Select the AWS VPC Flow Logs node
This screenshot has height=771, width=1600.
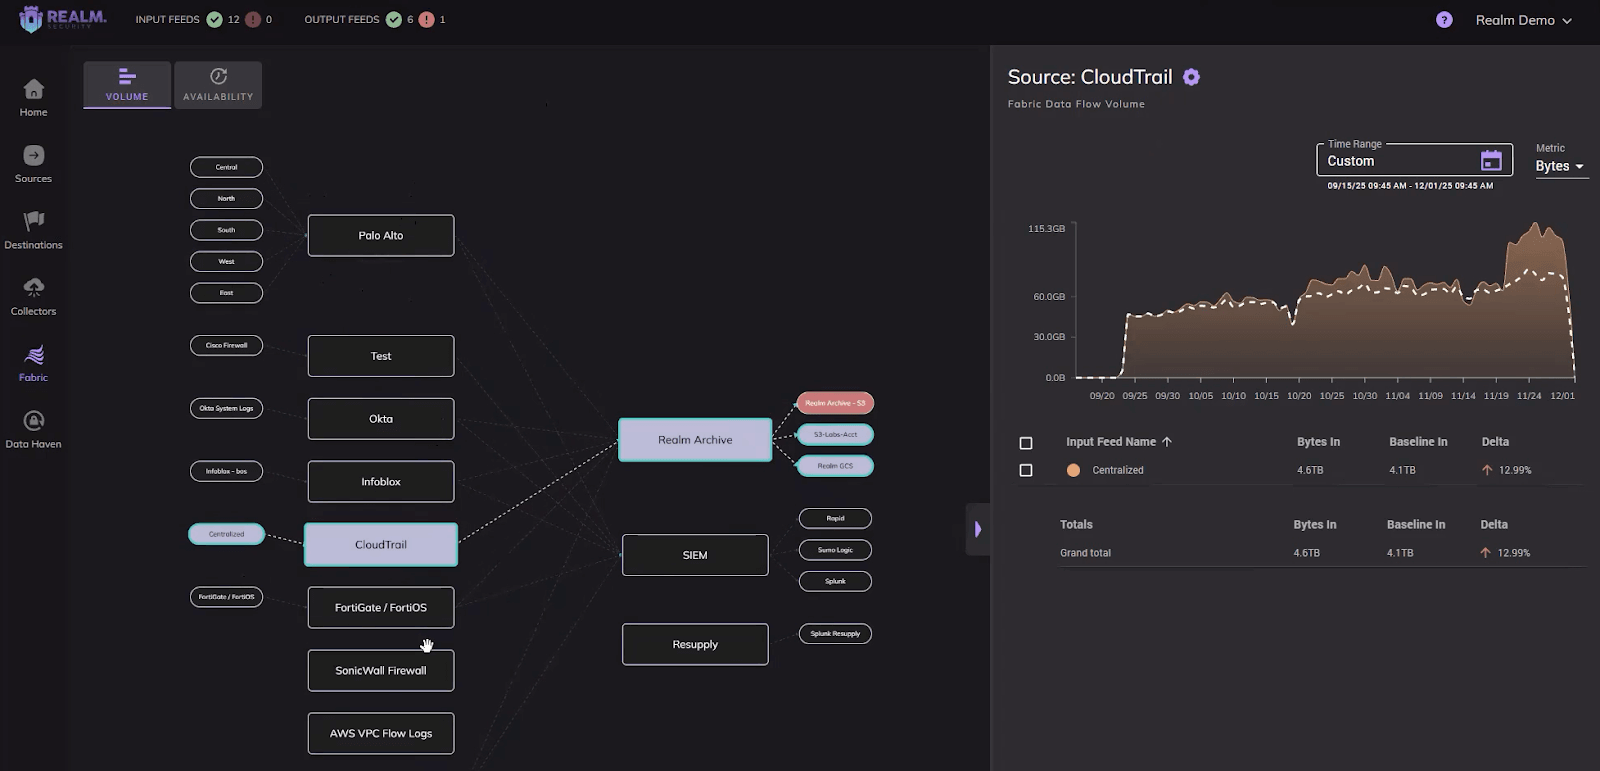(x=381, y=734)
